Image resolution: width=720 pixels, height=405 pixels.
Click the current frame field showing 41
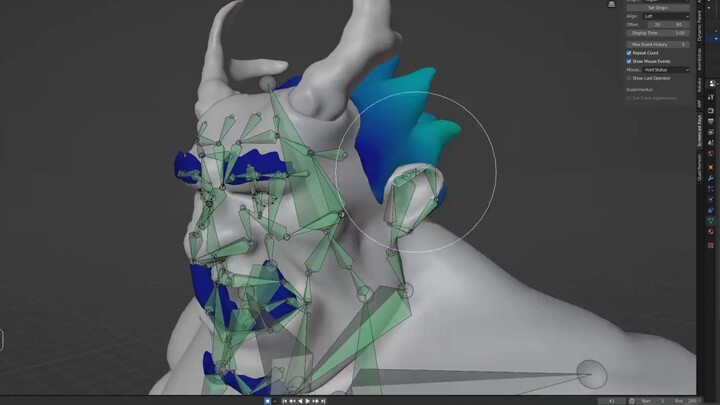[612, 401]
